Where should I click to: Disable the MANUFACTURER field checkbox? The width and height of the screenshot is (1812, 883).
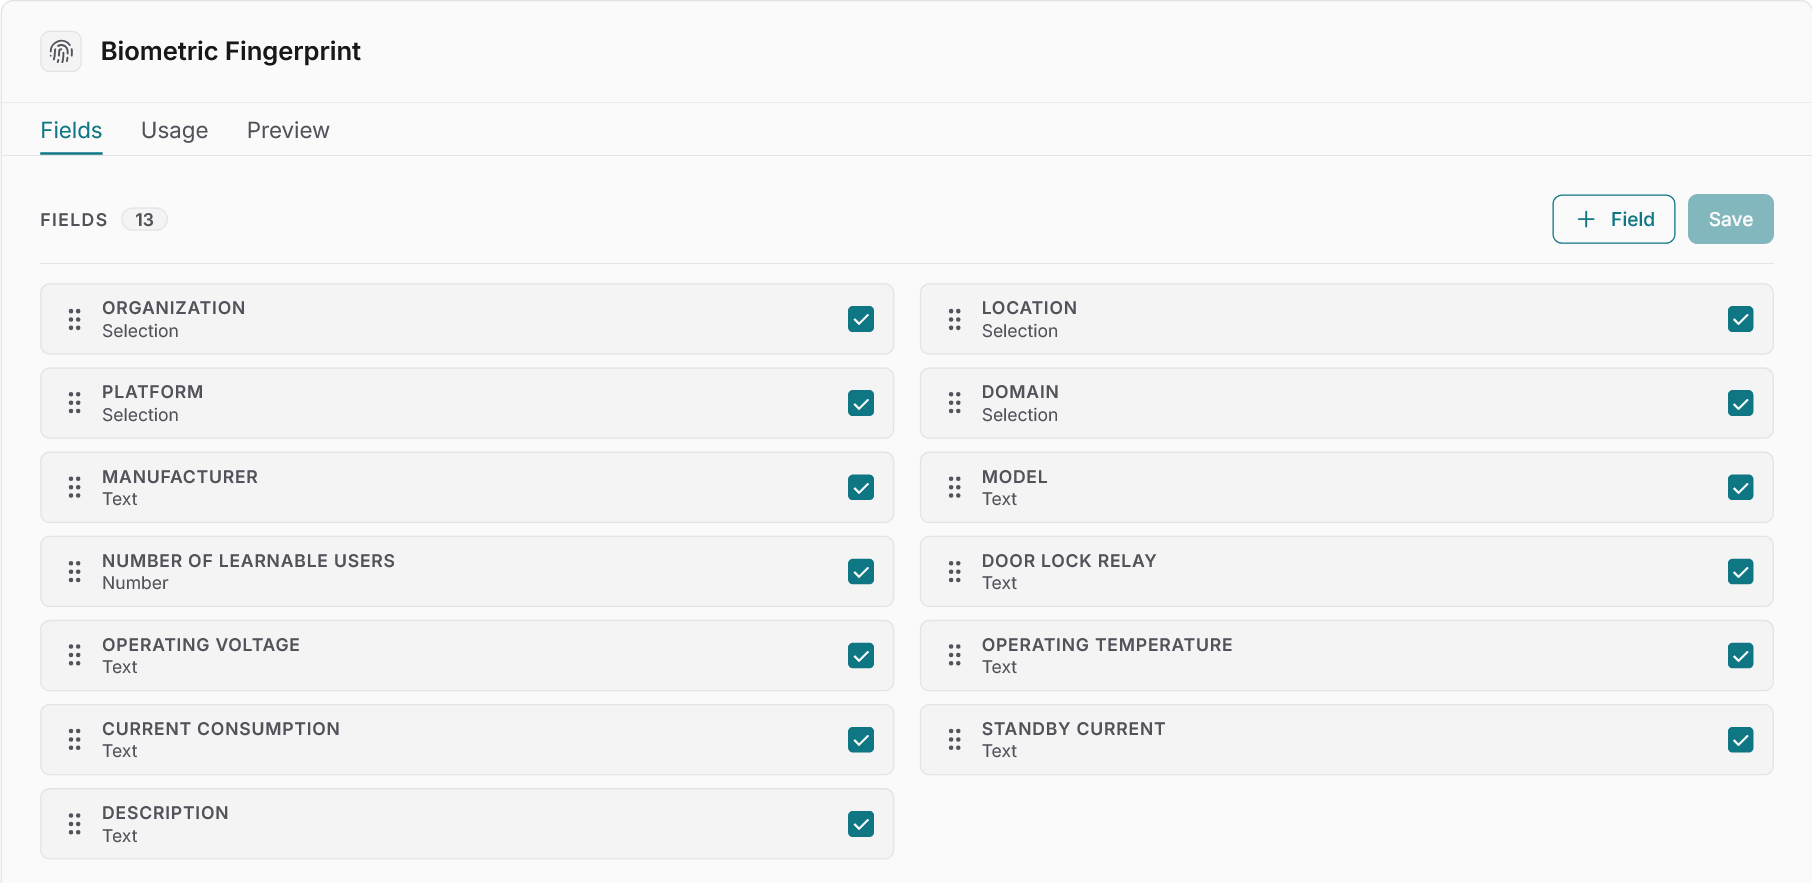(861, 487)
